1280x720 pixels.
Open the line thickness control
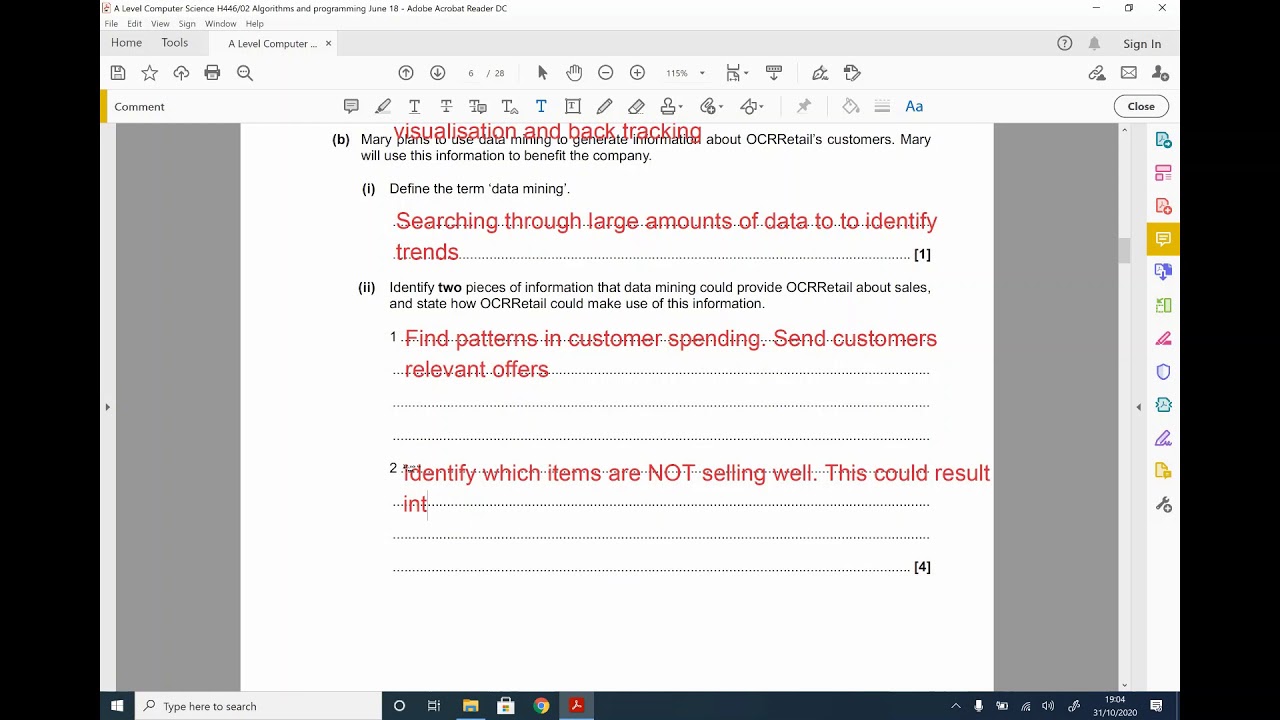[882, 106]
